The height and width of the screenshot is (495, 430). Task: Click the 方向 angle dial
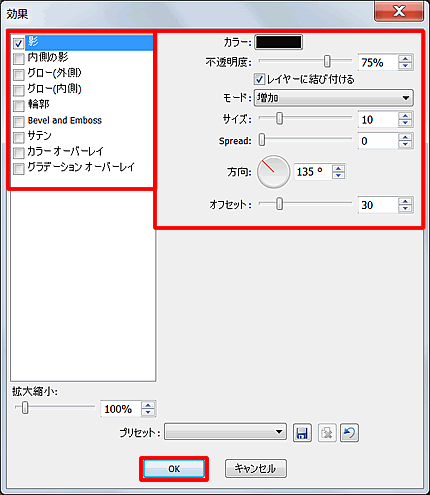click(273, 172)
